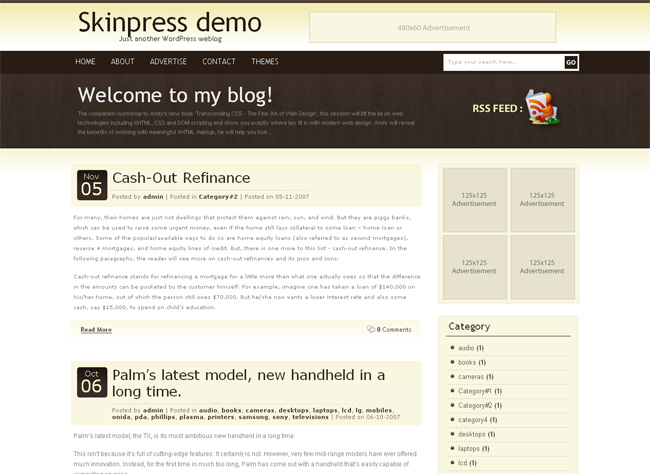The width and height of the screenshot is (650, 474).
Task: Click the bottom-right 125x125 Advertisement
Action: 542,267
